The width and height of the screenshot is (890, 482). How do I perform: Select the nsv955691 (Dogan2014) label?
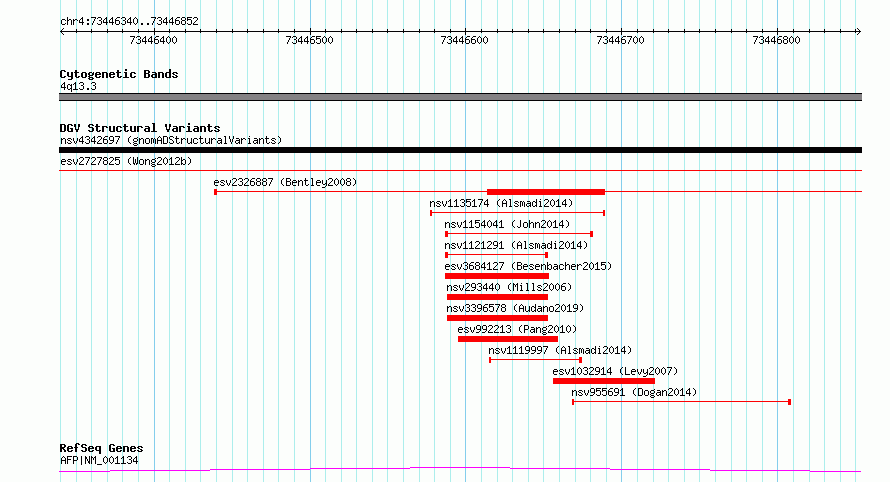[634, 392]
